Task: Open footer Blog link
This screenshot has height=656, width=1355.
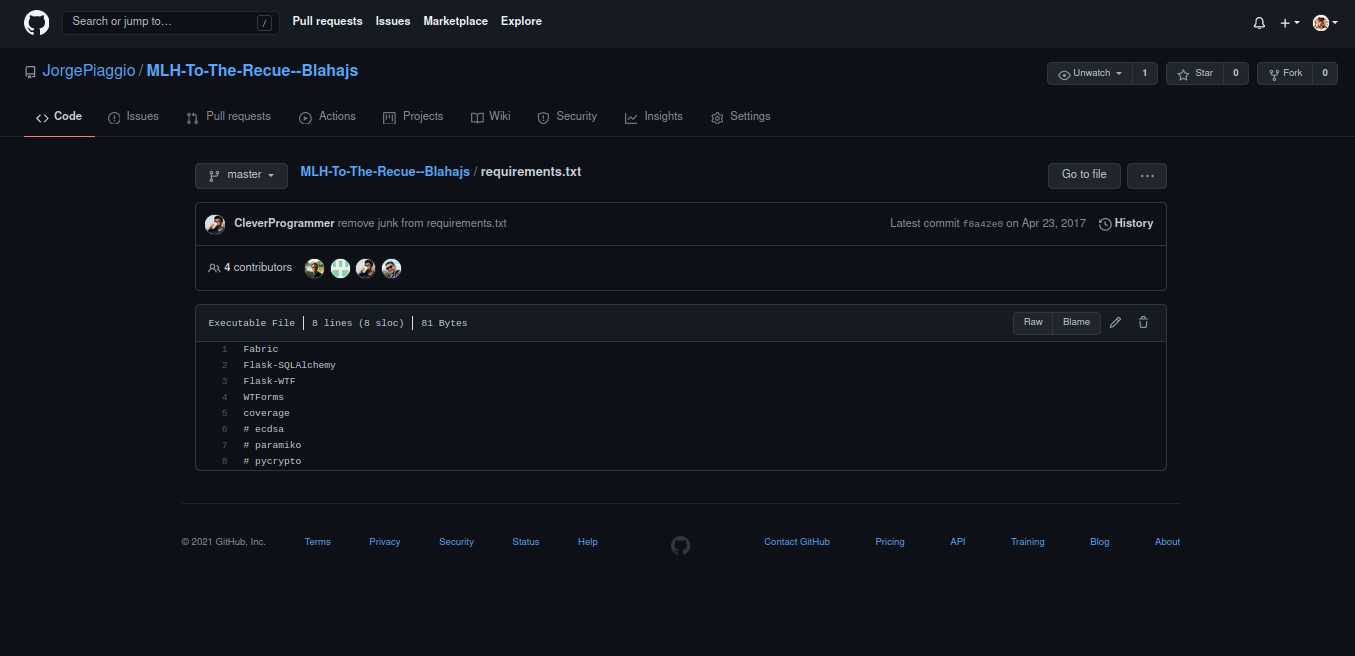Action: coord(1100,542)
